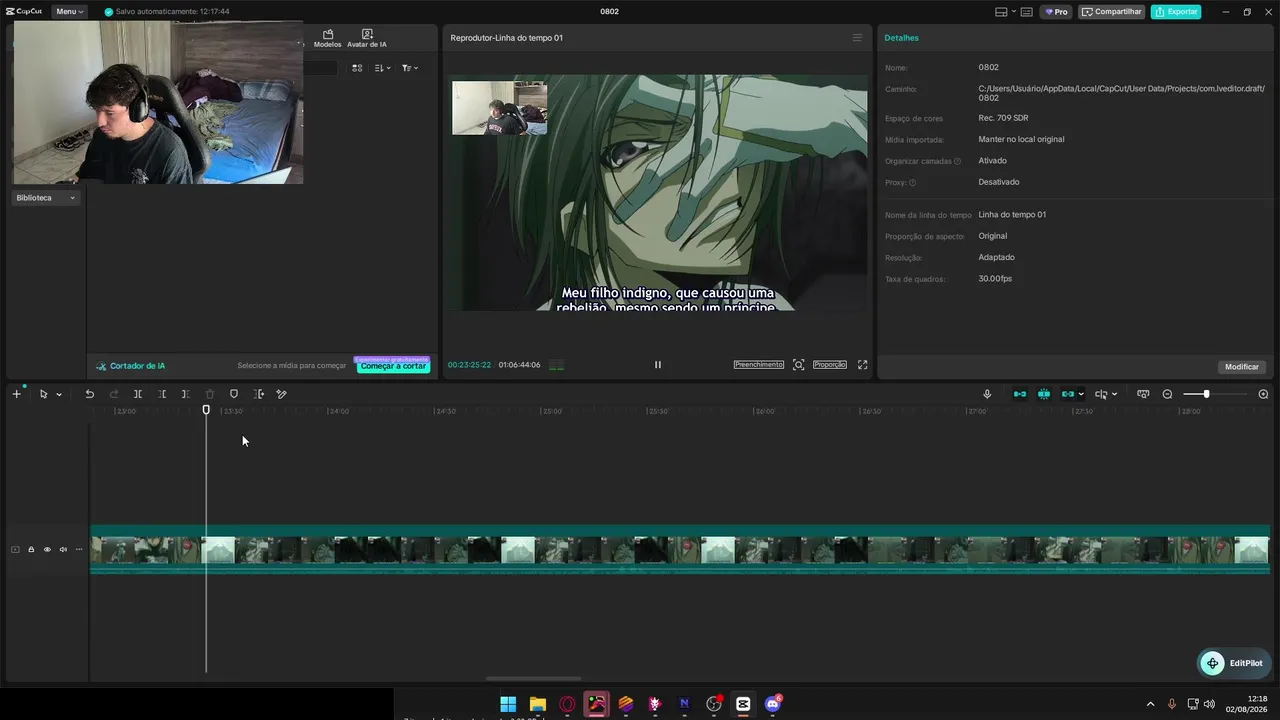Click the info icon beside Organizar camadas

point(957,161)
